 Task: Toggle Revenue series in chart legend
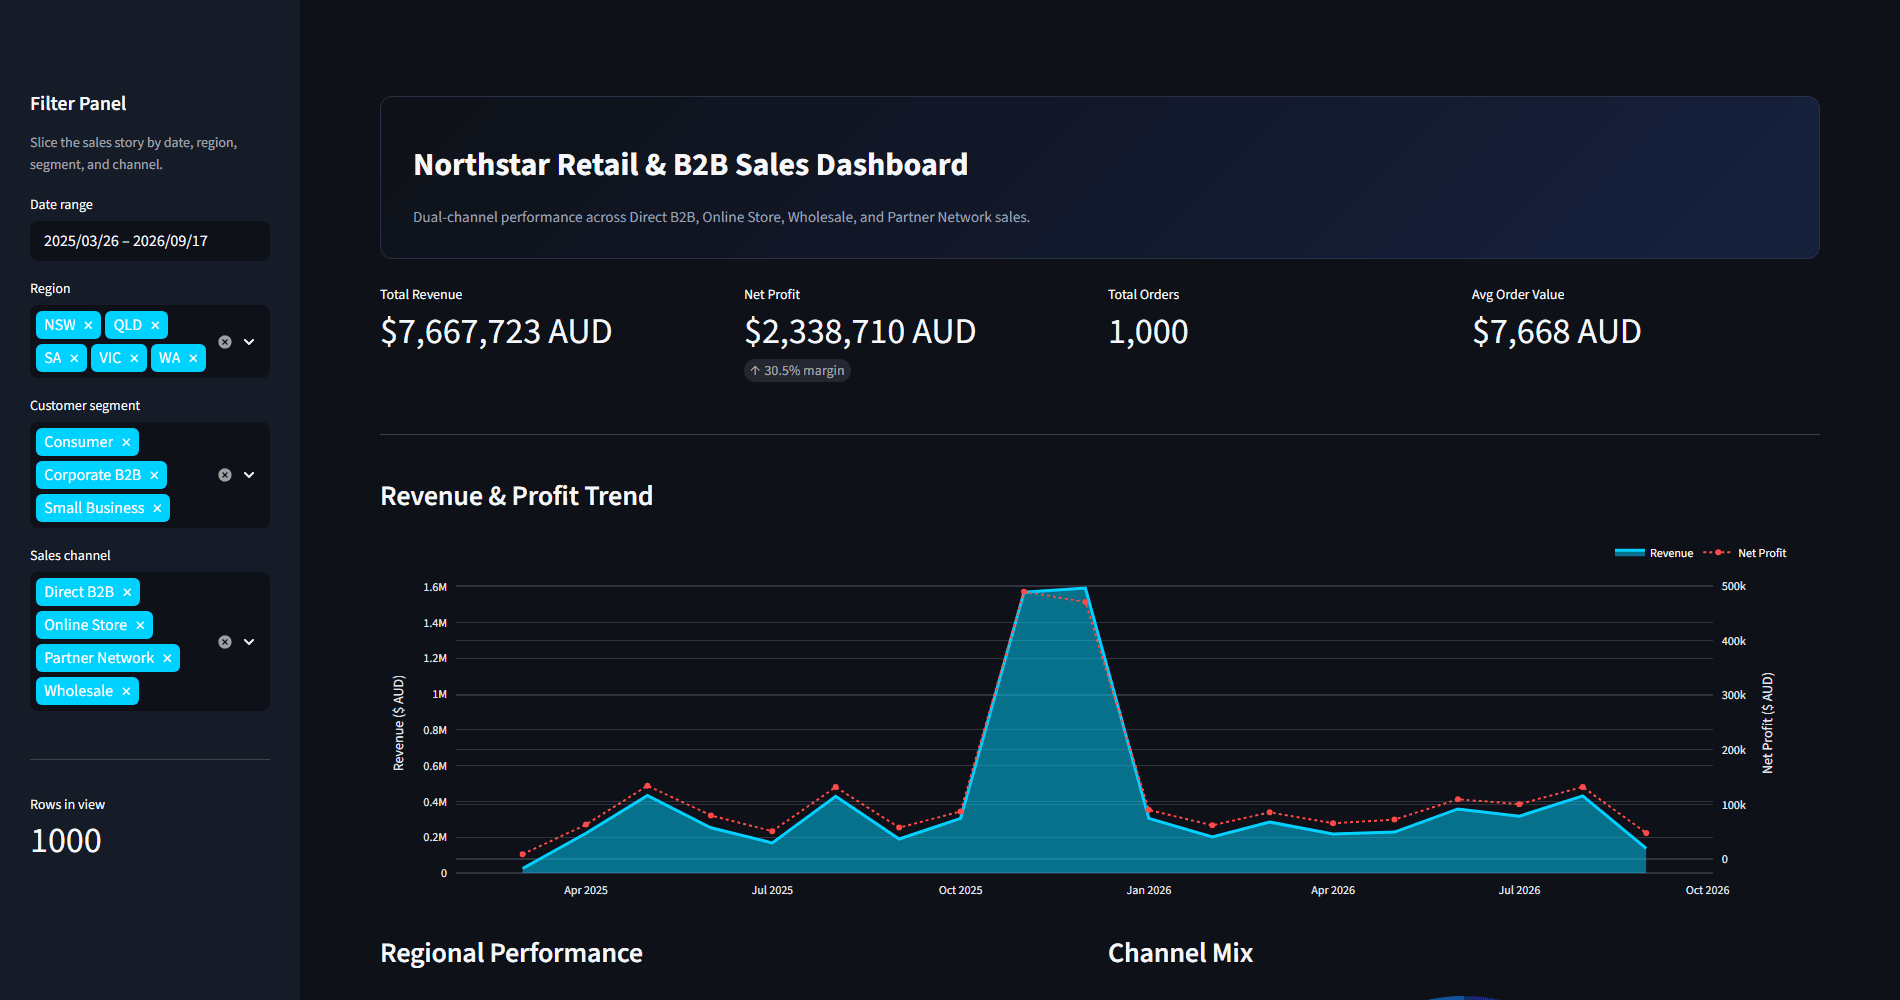[x=1654, y=553]
